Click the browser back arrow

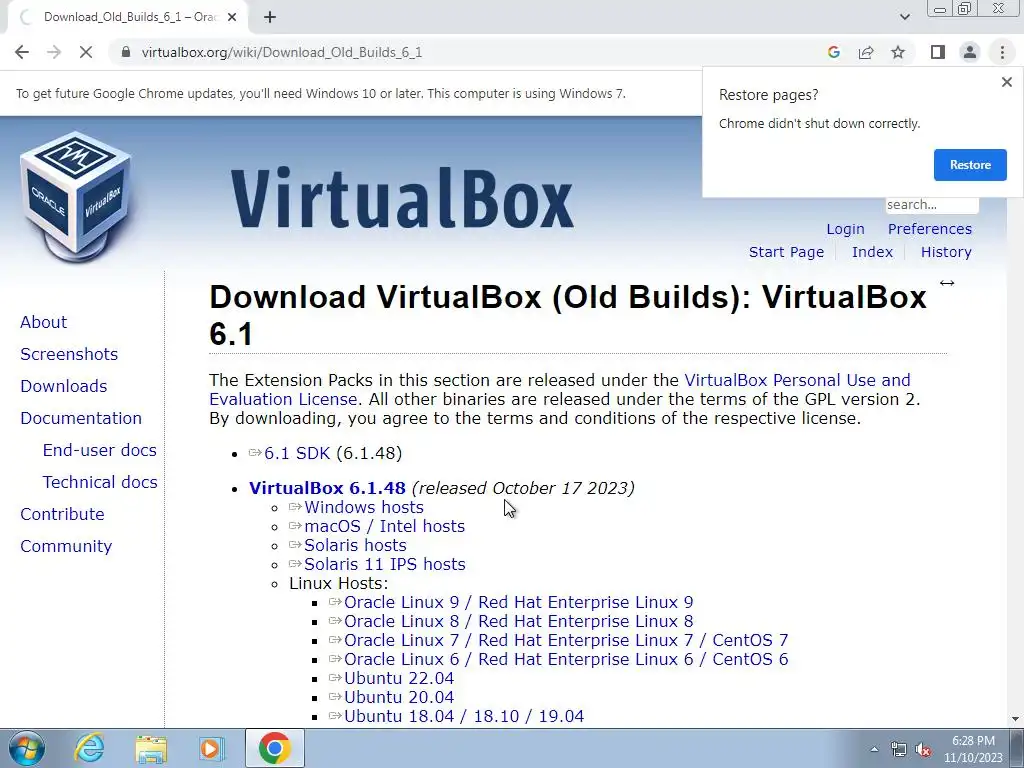click(x=22, y=52)
